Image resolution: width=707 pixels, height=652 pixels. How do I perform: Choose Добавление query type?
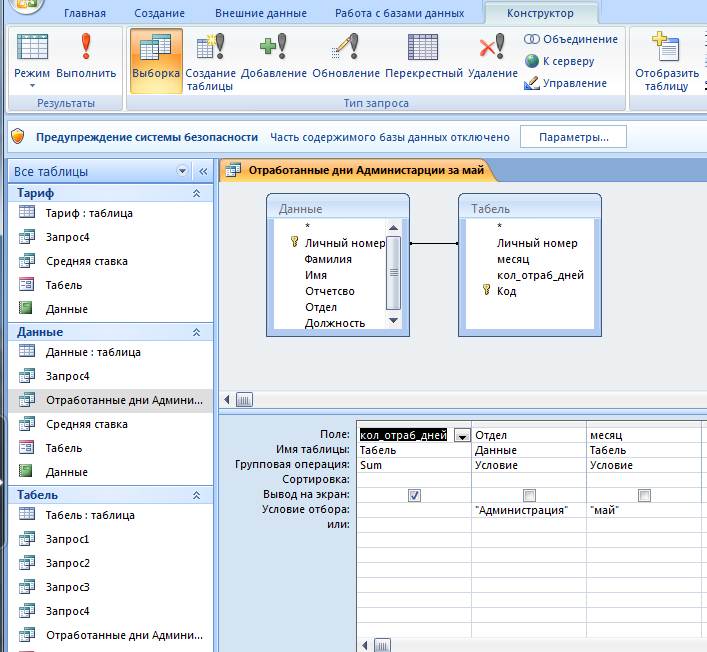pos(274,56)
